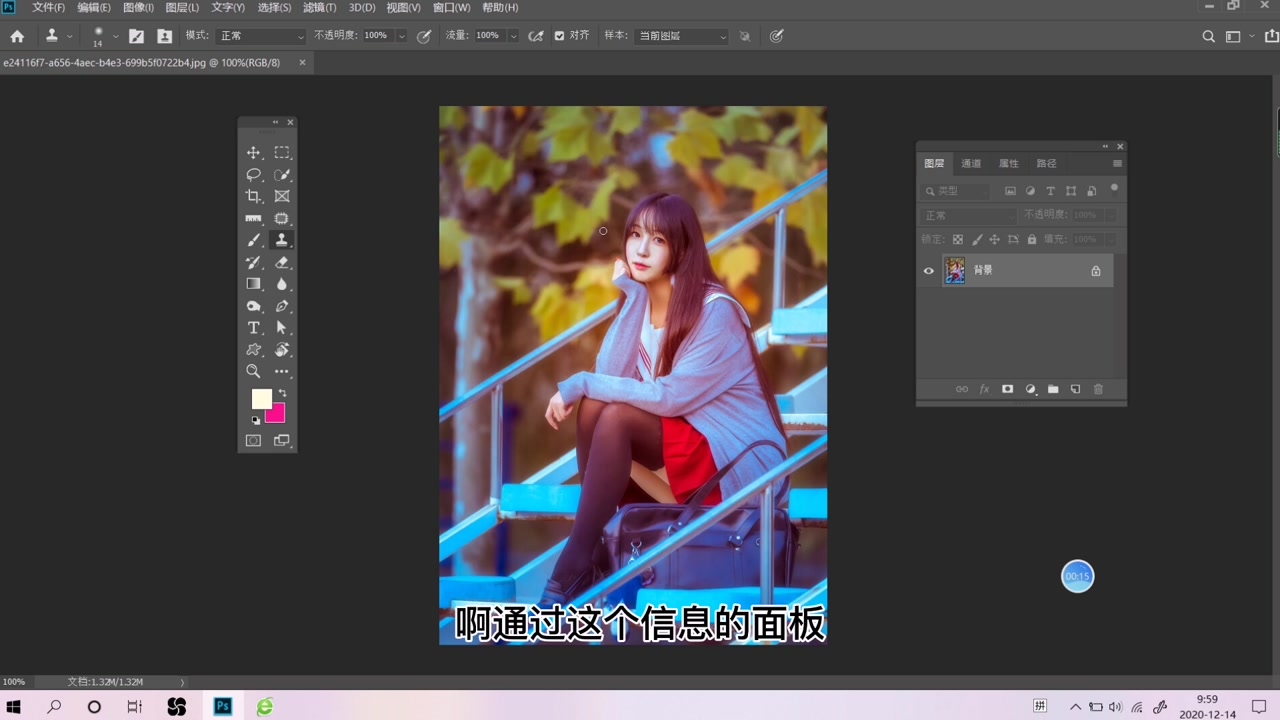Image resolution: width=1280 pixels, height=720 pixels.
Task: Select the Ruler tool
Action: pos(253,218)
